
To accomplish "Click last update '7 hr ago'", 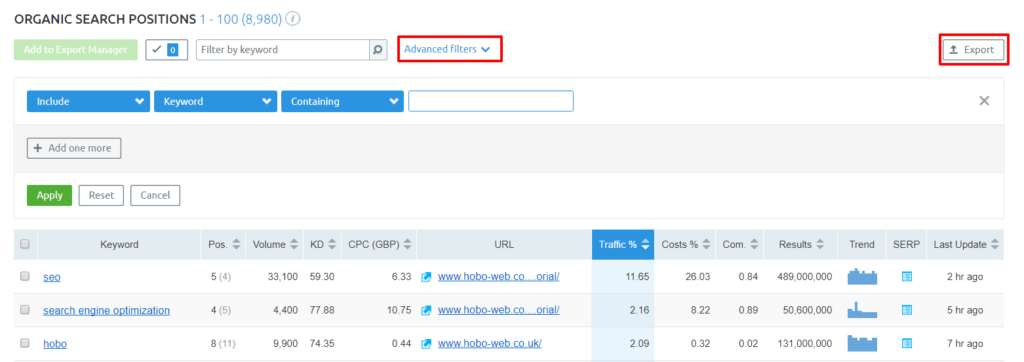I will 965,343.
